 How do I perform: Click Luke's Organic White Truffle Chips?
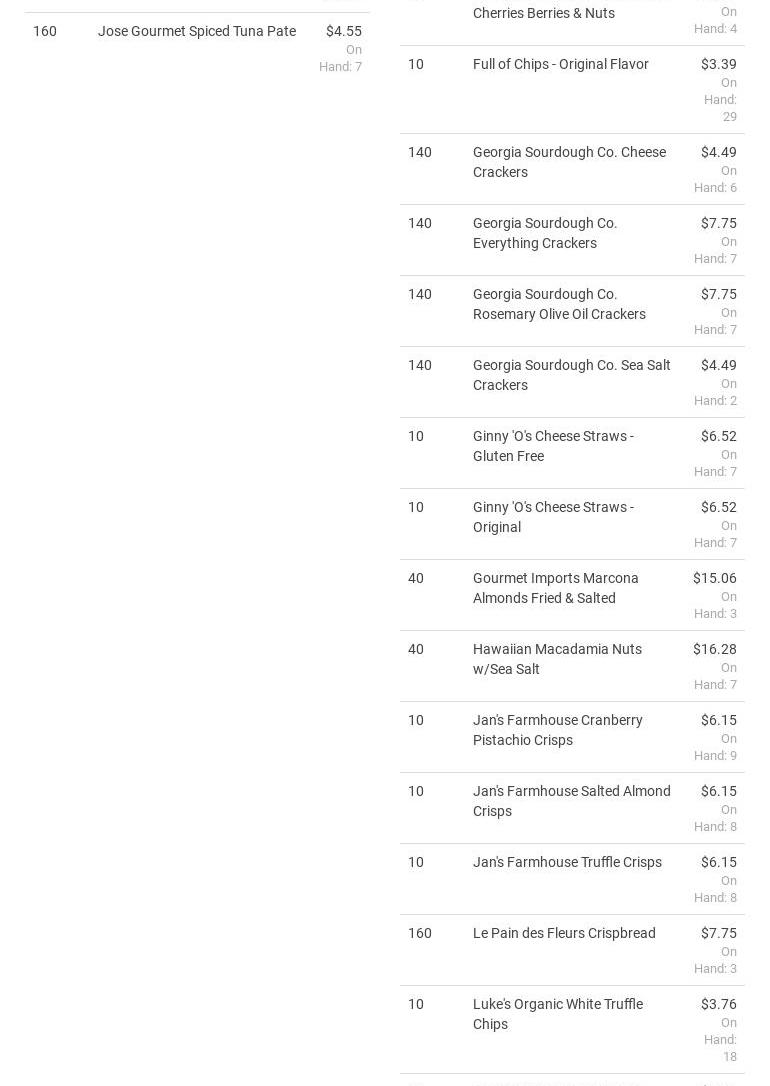tap(557, 1014)
